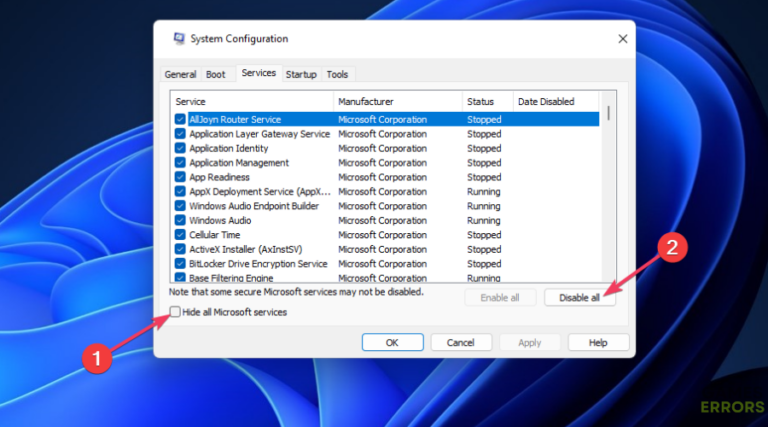This screenshot has width=768, height=427.
Task: Sort by the Status column header
Action: pyautogui.click(x=486, y=102)
